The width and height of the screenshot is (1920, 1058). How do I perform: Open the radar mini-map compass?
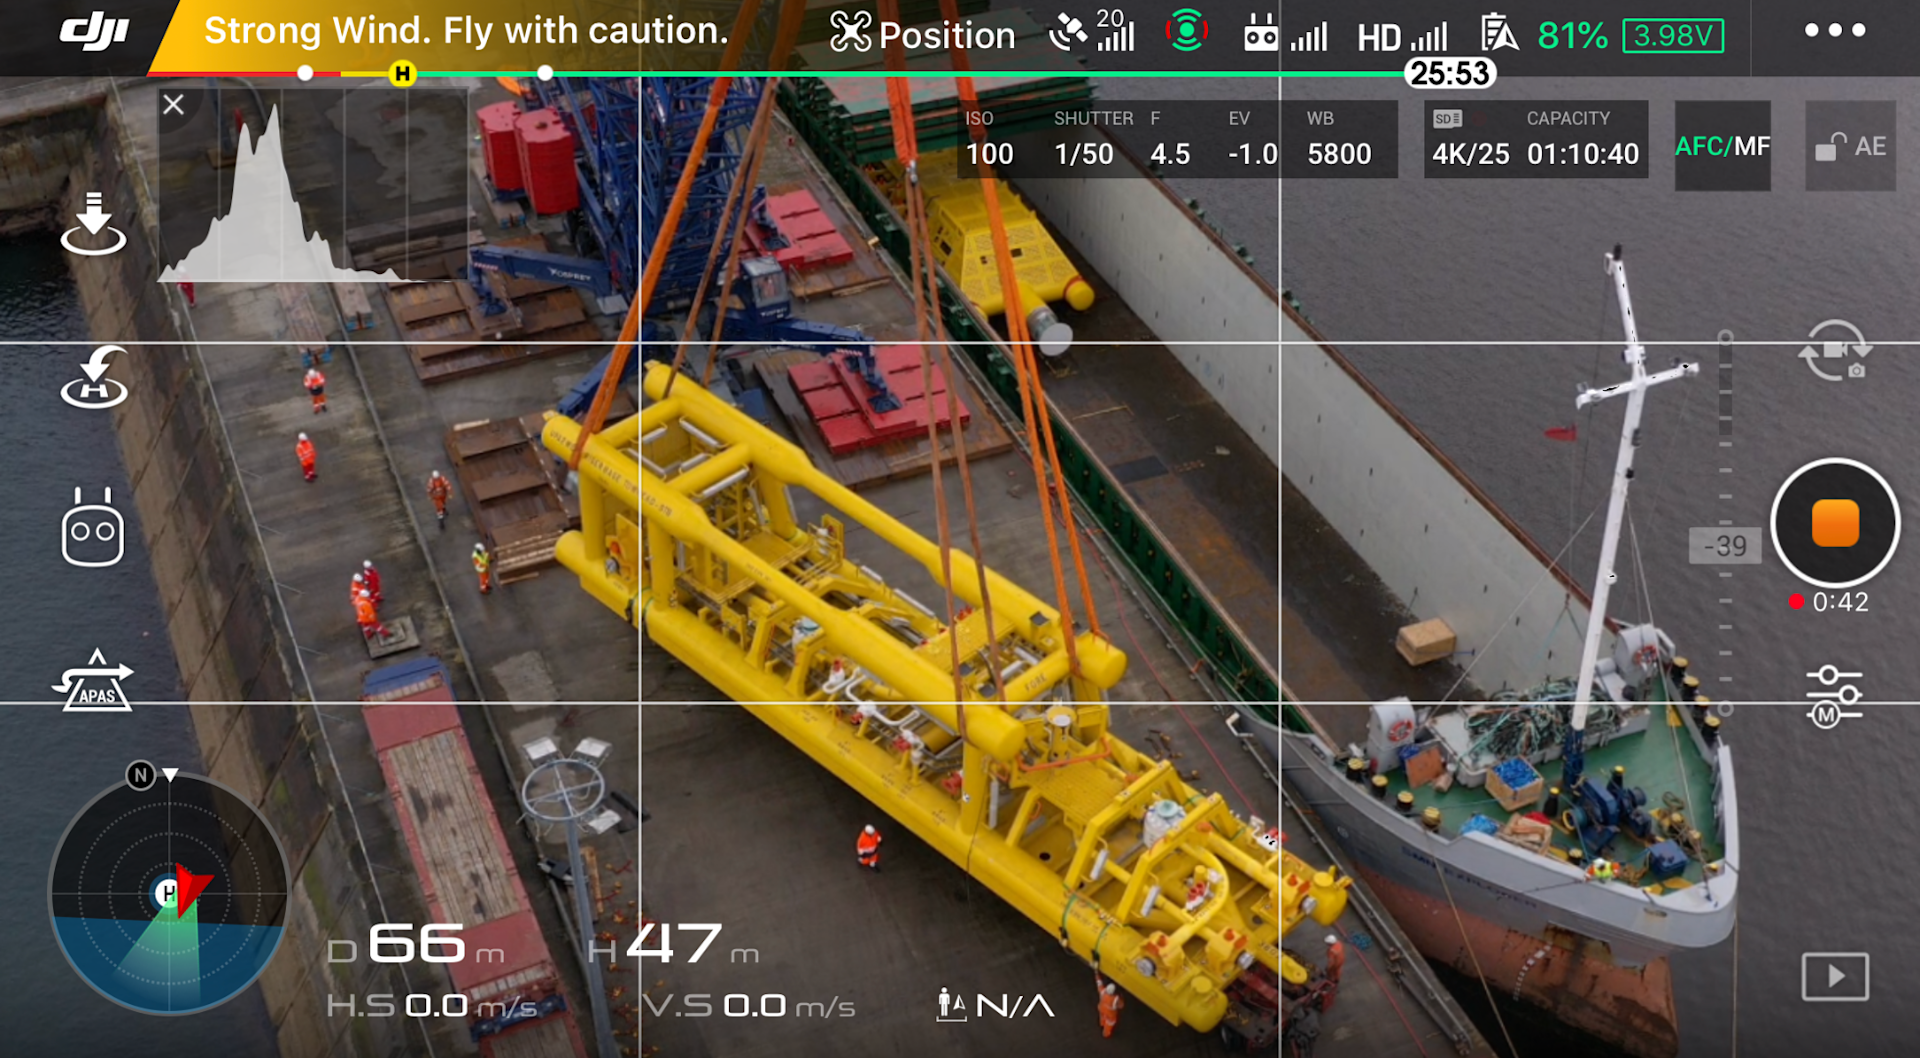[169, 892]
